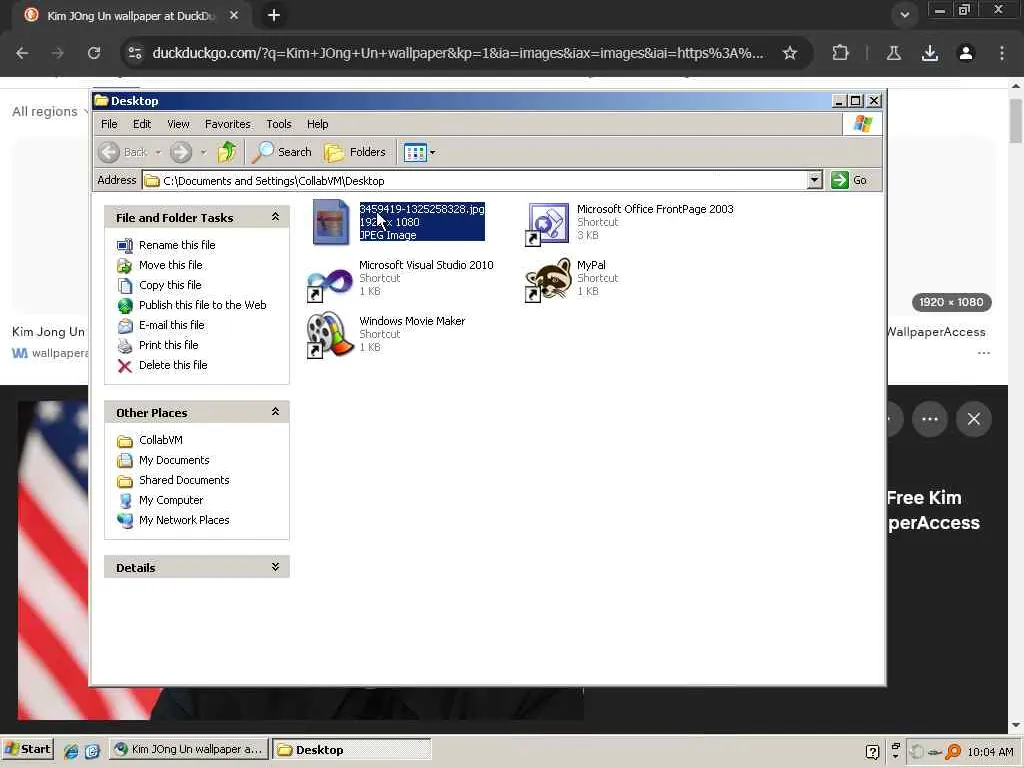Screen dimensions: 1024x768
Task: Click Publish this file to the Web
Action: [202, 305]
